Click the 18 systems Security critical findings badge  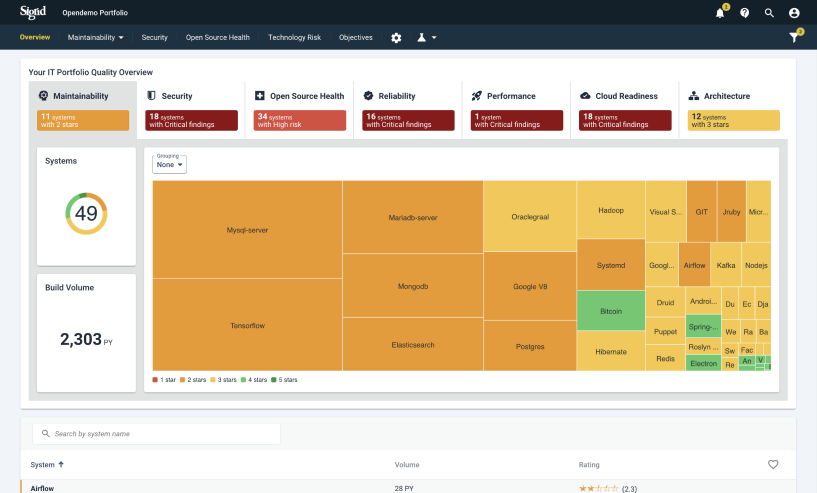click(x=191, y=120)
